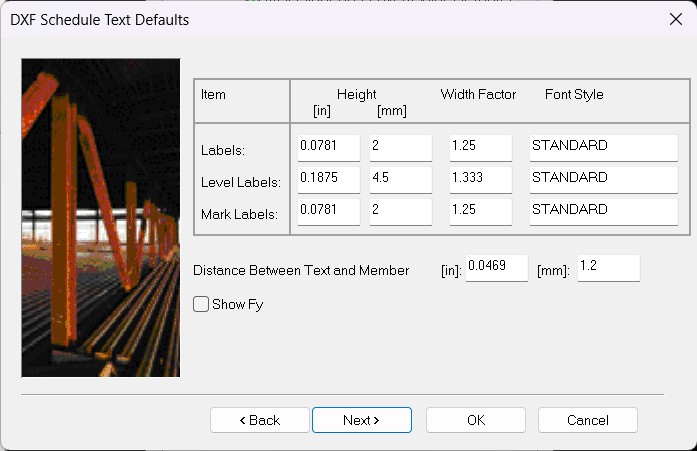Edit Labels height in inches field
Screen dimensions: 697x451
click(x=328, y=147)
